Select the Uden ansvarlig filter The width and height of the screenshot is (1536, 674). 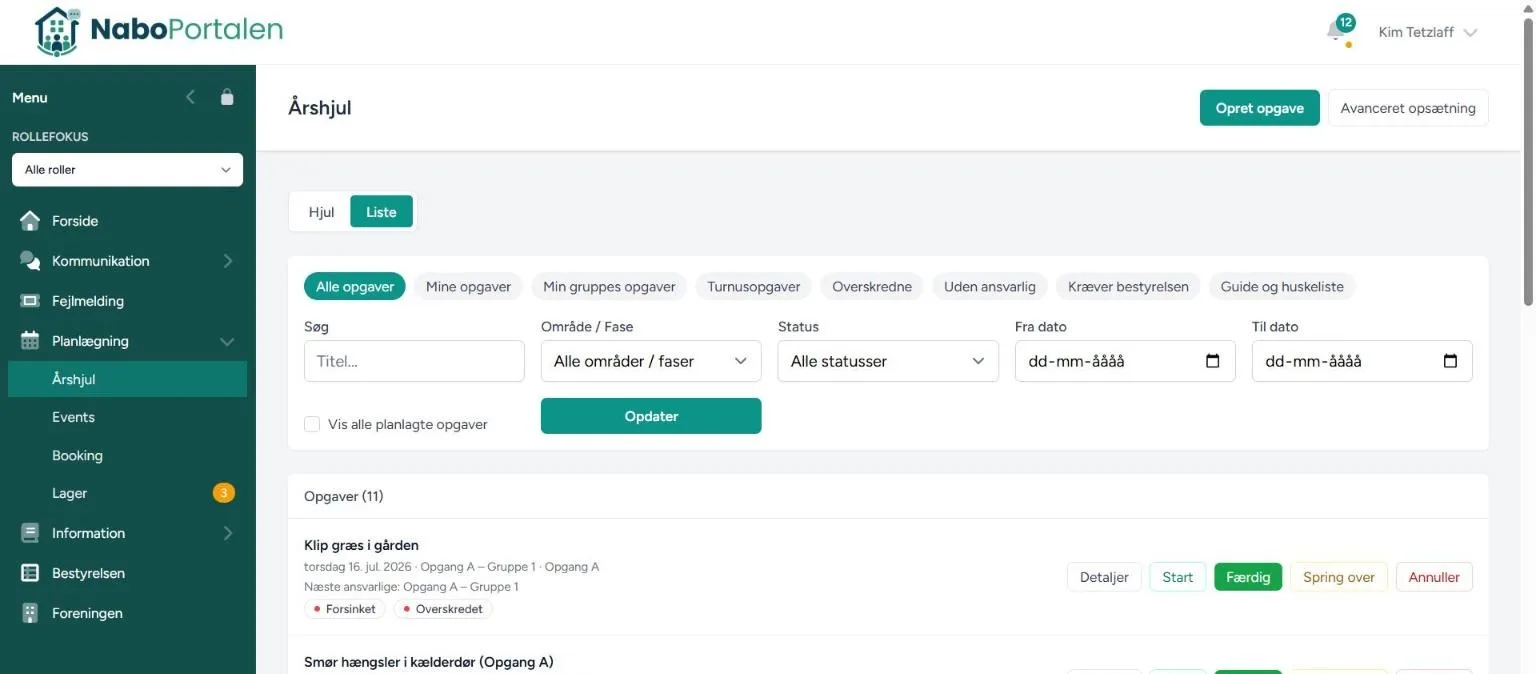click(990, 287)
